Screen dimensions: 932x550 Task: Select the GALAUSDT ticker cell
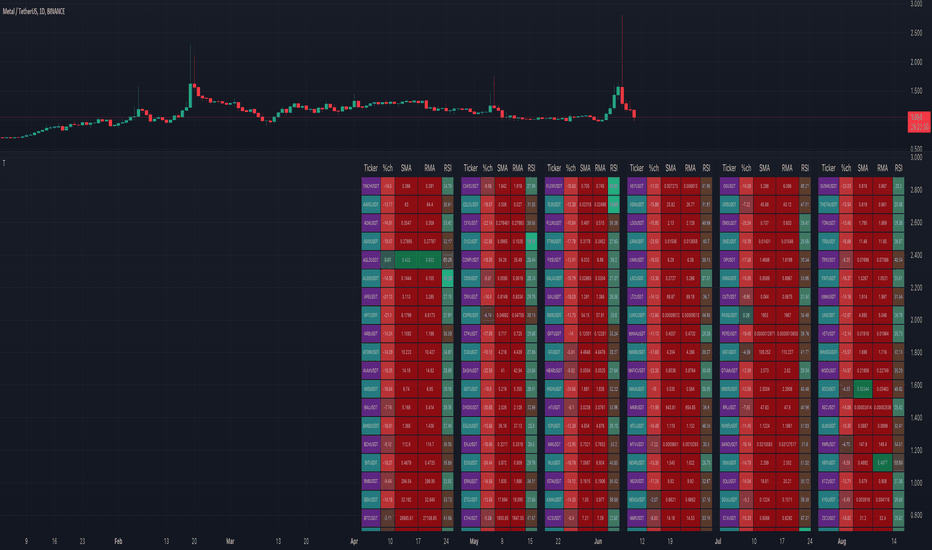(554, 278)
